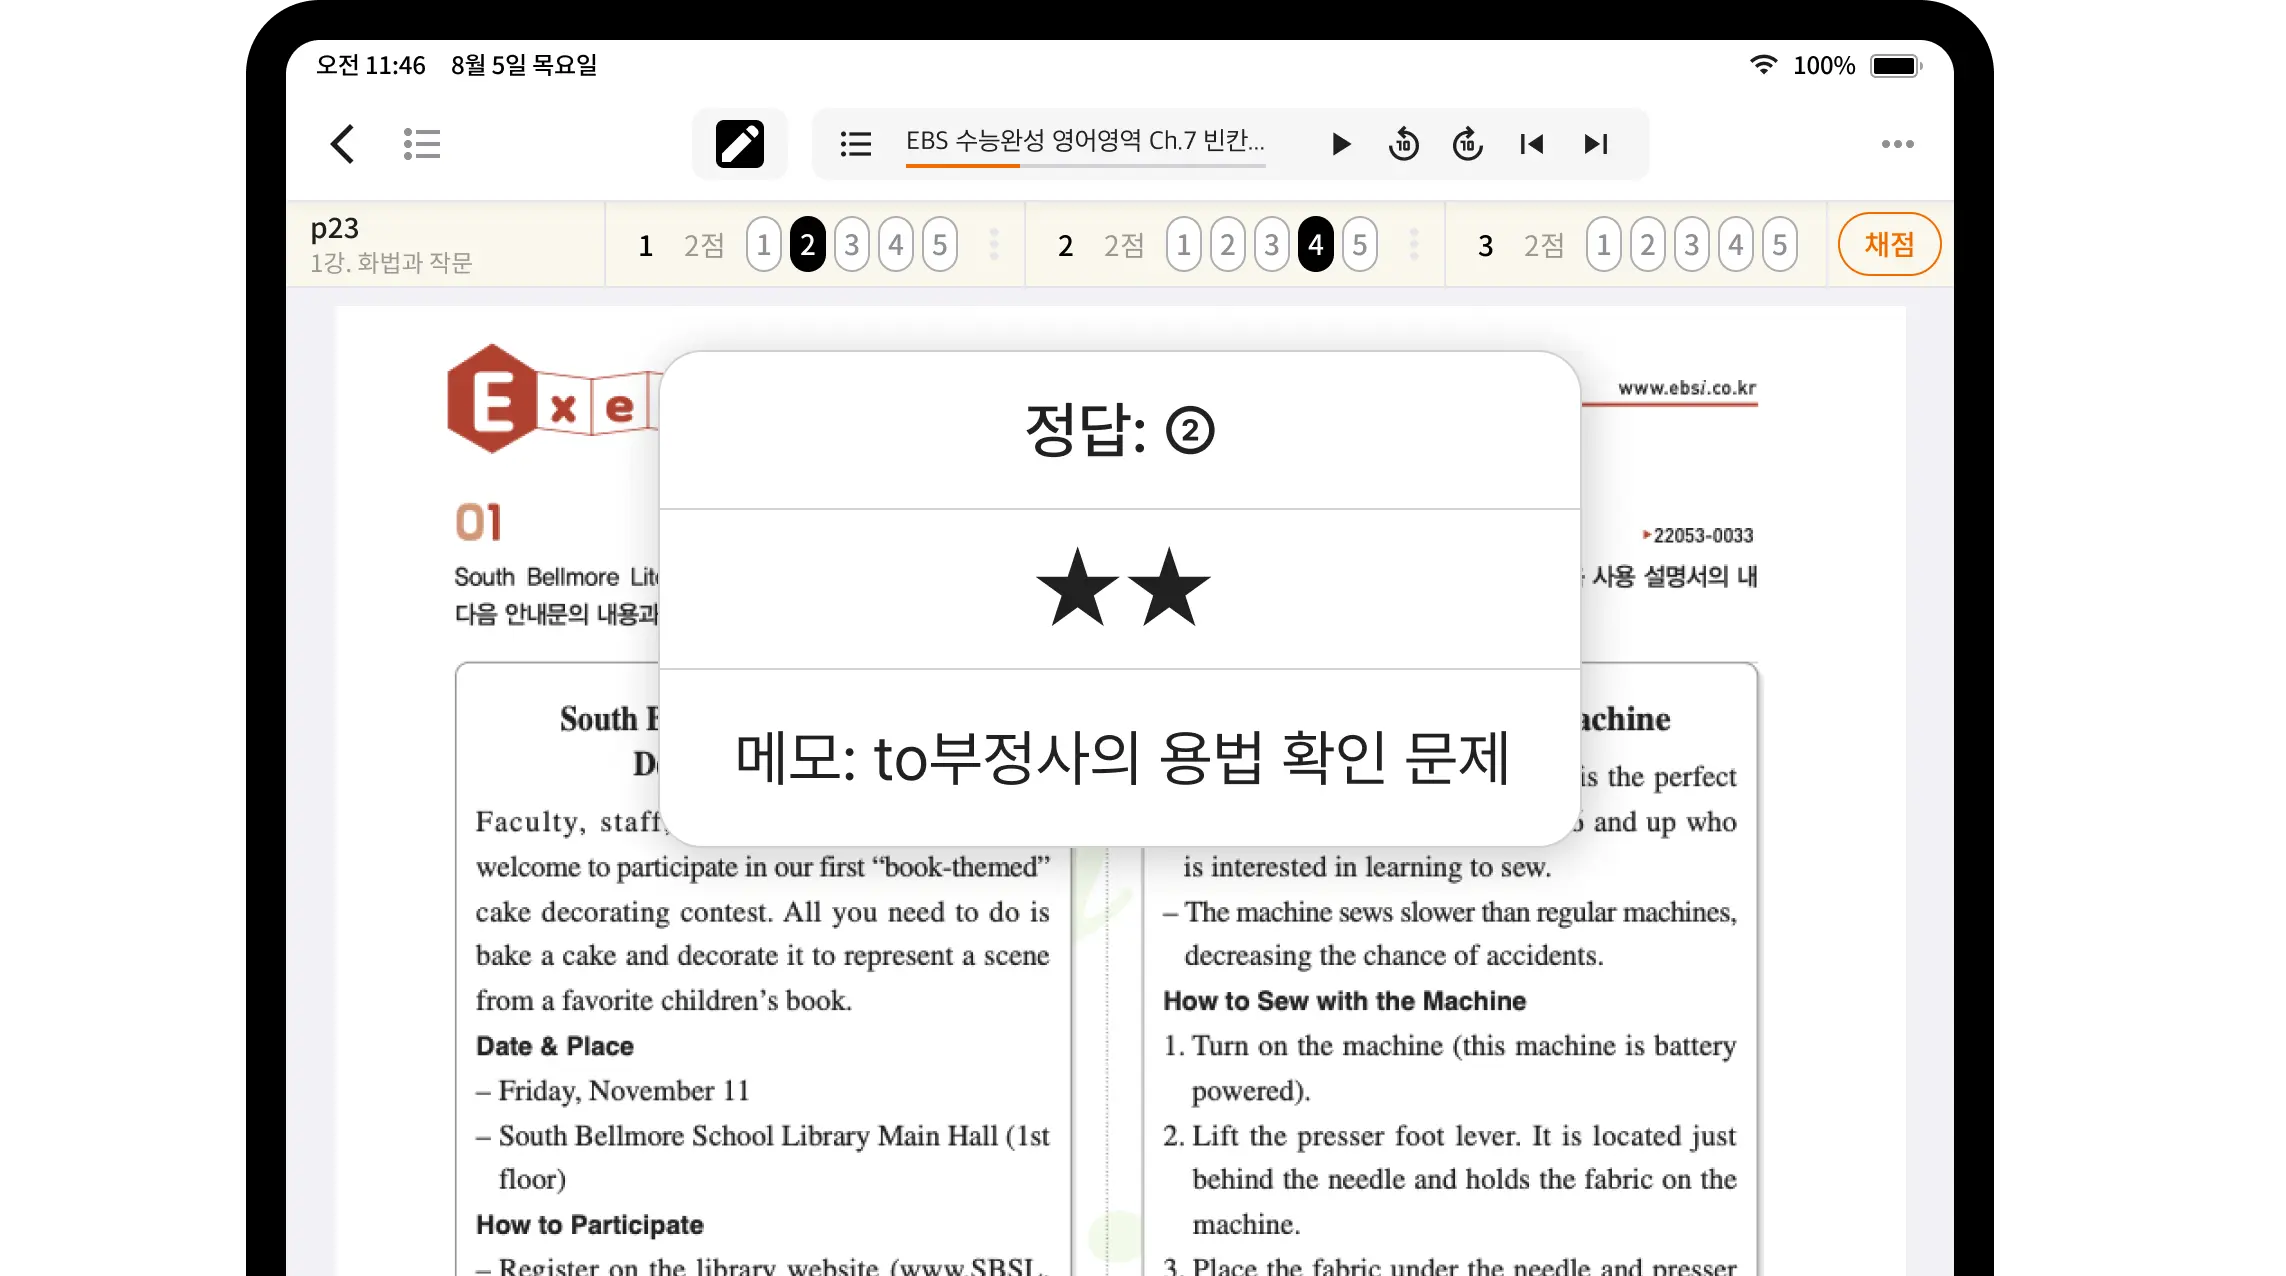Choose answer 4 for question 1
Viewport: 2286px width, 1276px height.
click(896, 245)
